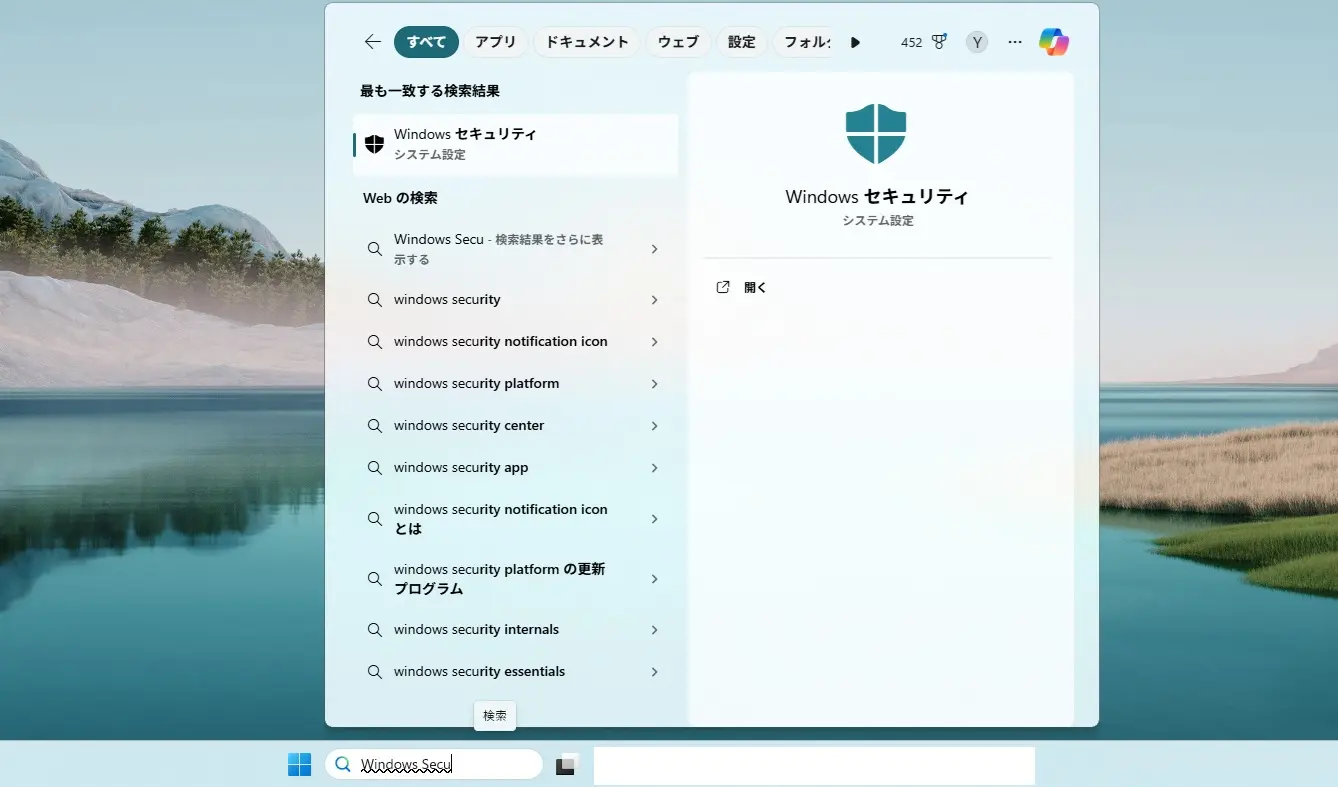Open the Microsoft Rewards trophy icon
Image resolution: width=1338 pixels, height=787 pixels.
click(x=939, y=42)
